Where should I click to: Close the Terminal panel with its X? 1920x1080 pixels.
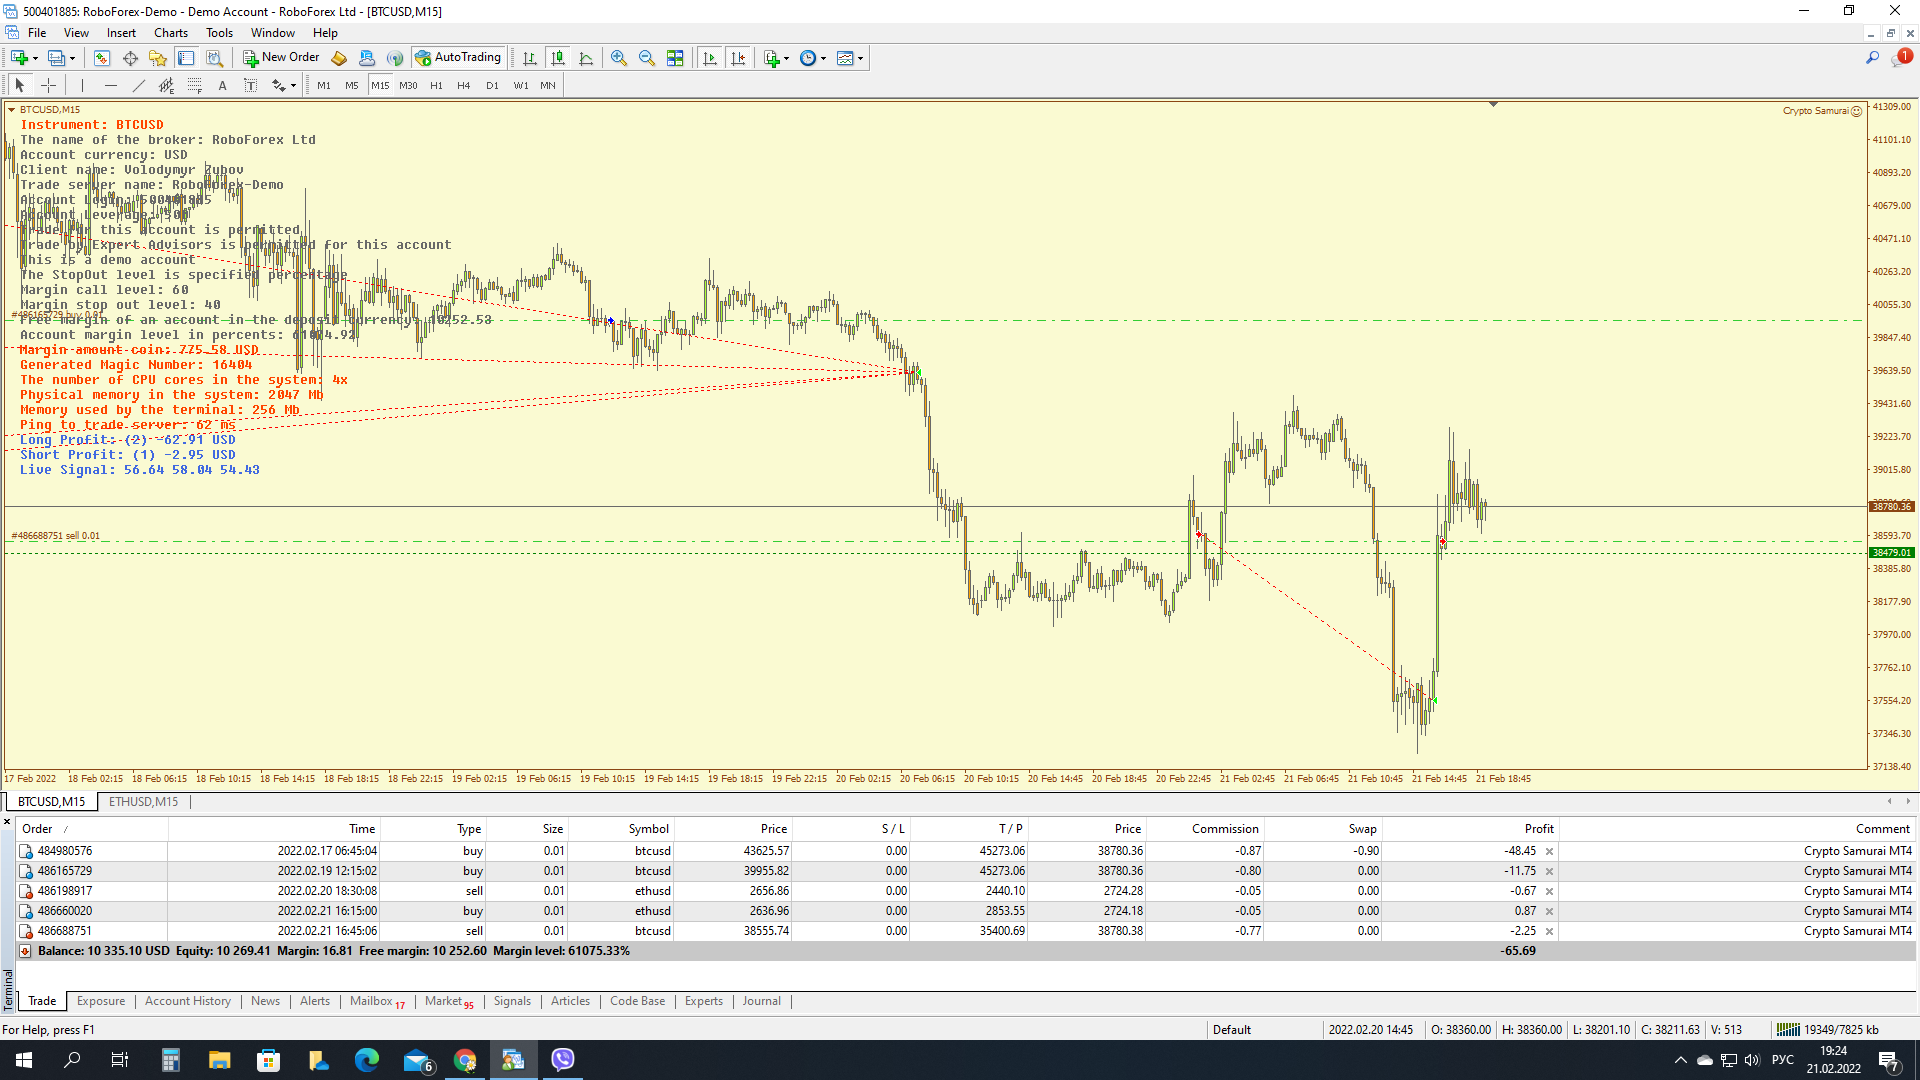7,822
